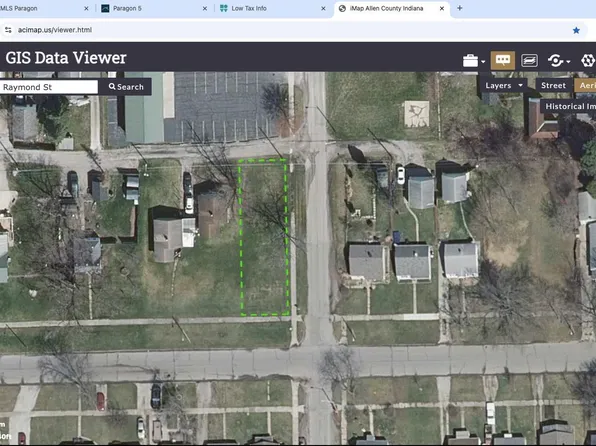Open Historical Imagery option
The width and height of the screenshot is (596, 446).
(x=569, y=106)
